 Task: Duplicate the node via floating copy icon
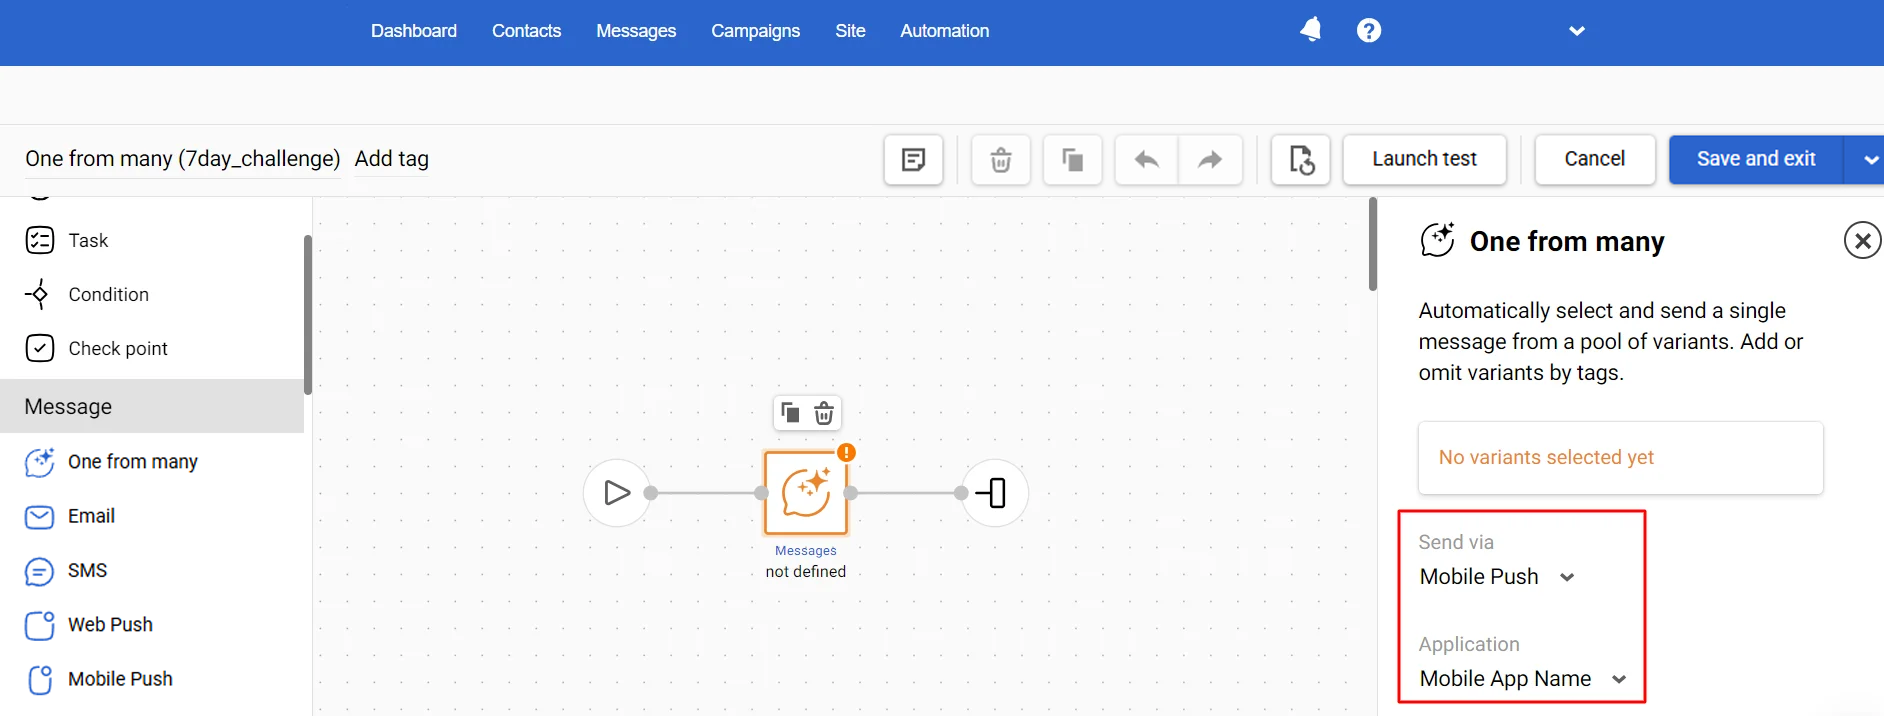point(790,413)
